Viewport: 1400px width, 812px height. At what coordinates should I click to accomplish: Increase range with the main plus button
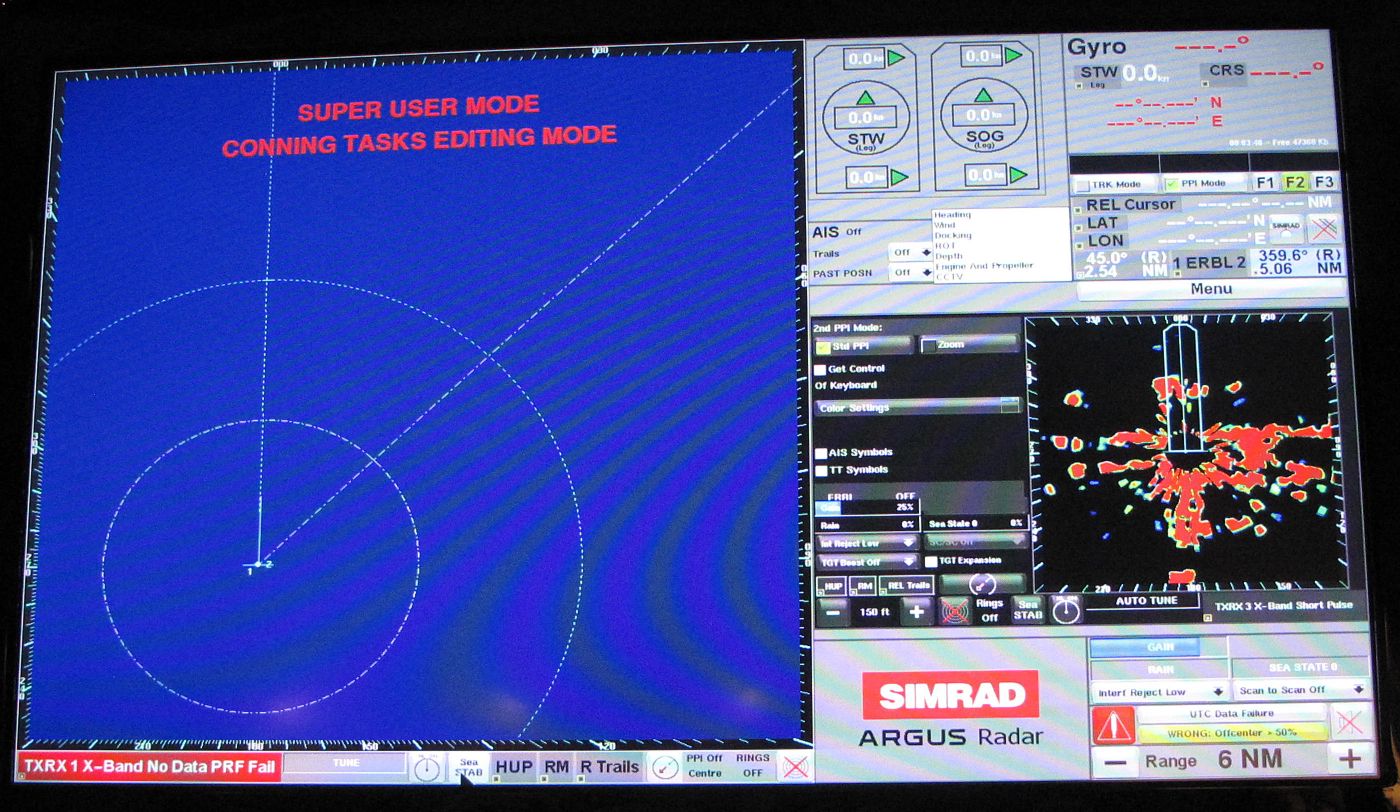click(x=1350, y=760)
